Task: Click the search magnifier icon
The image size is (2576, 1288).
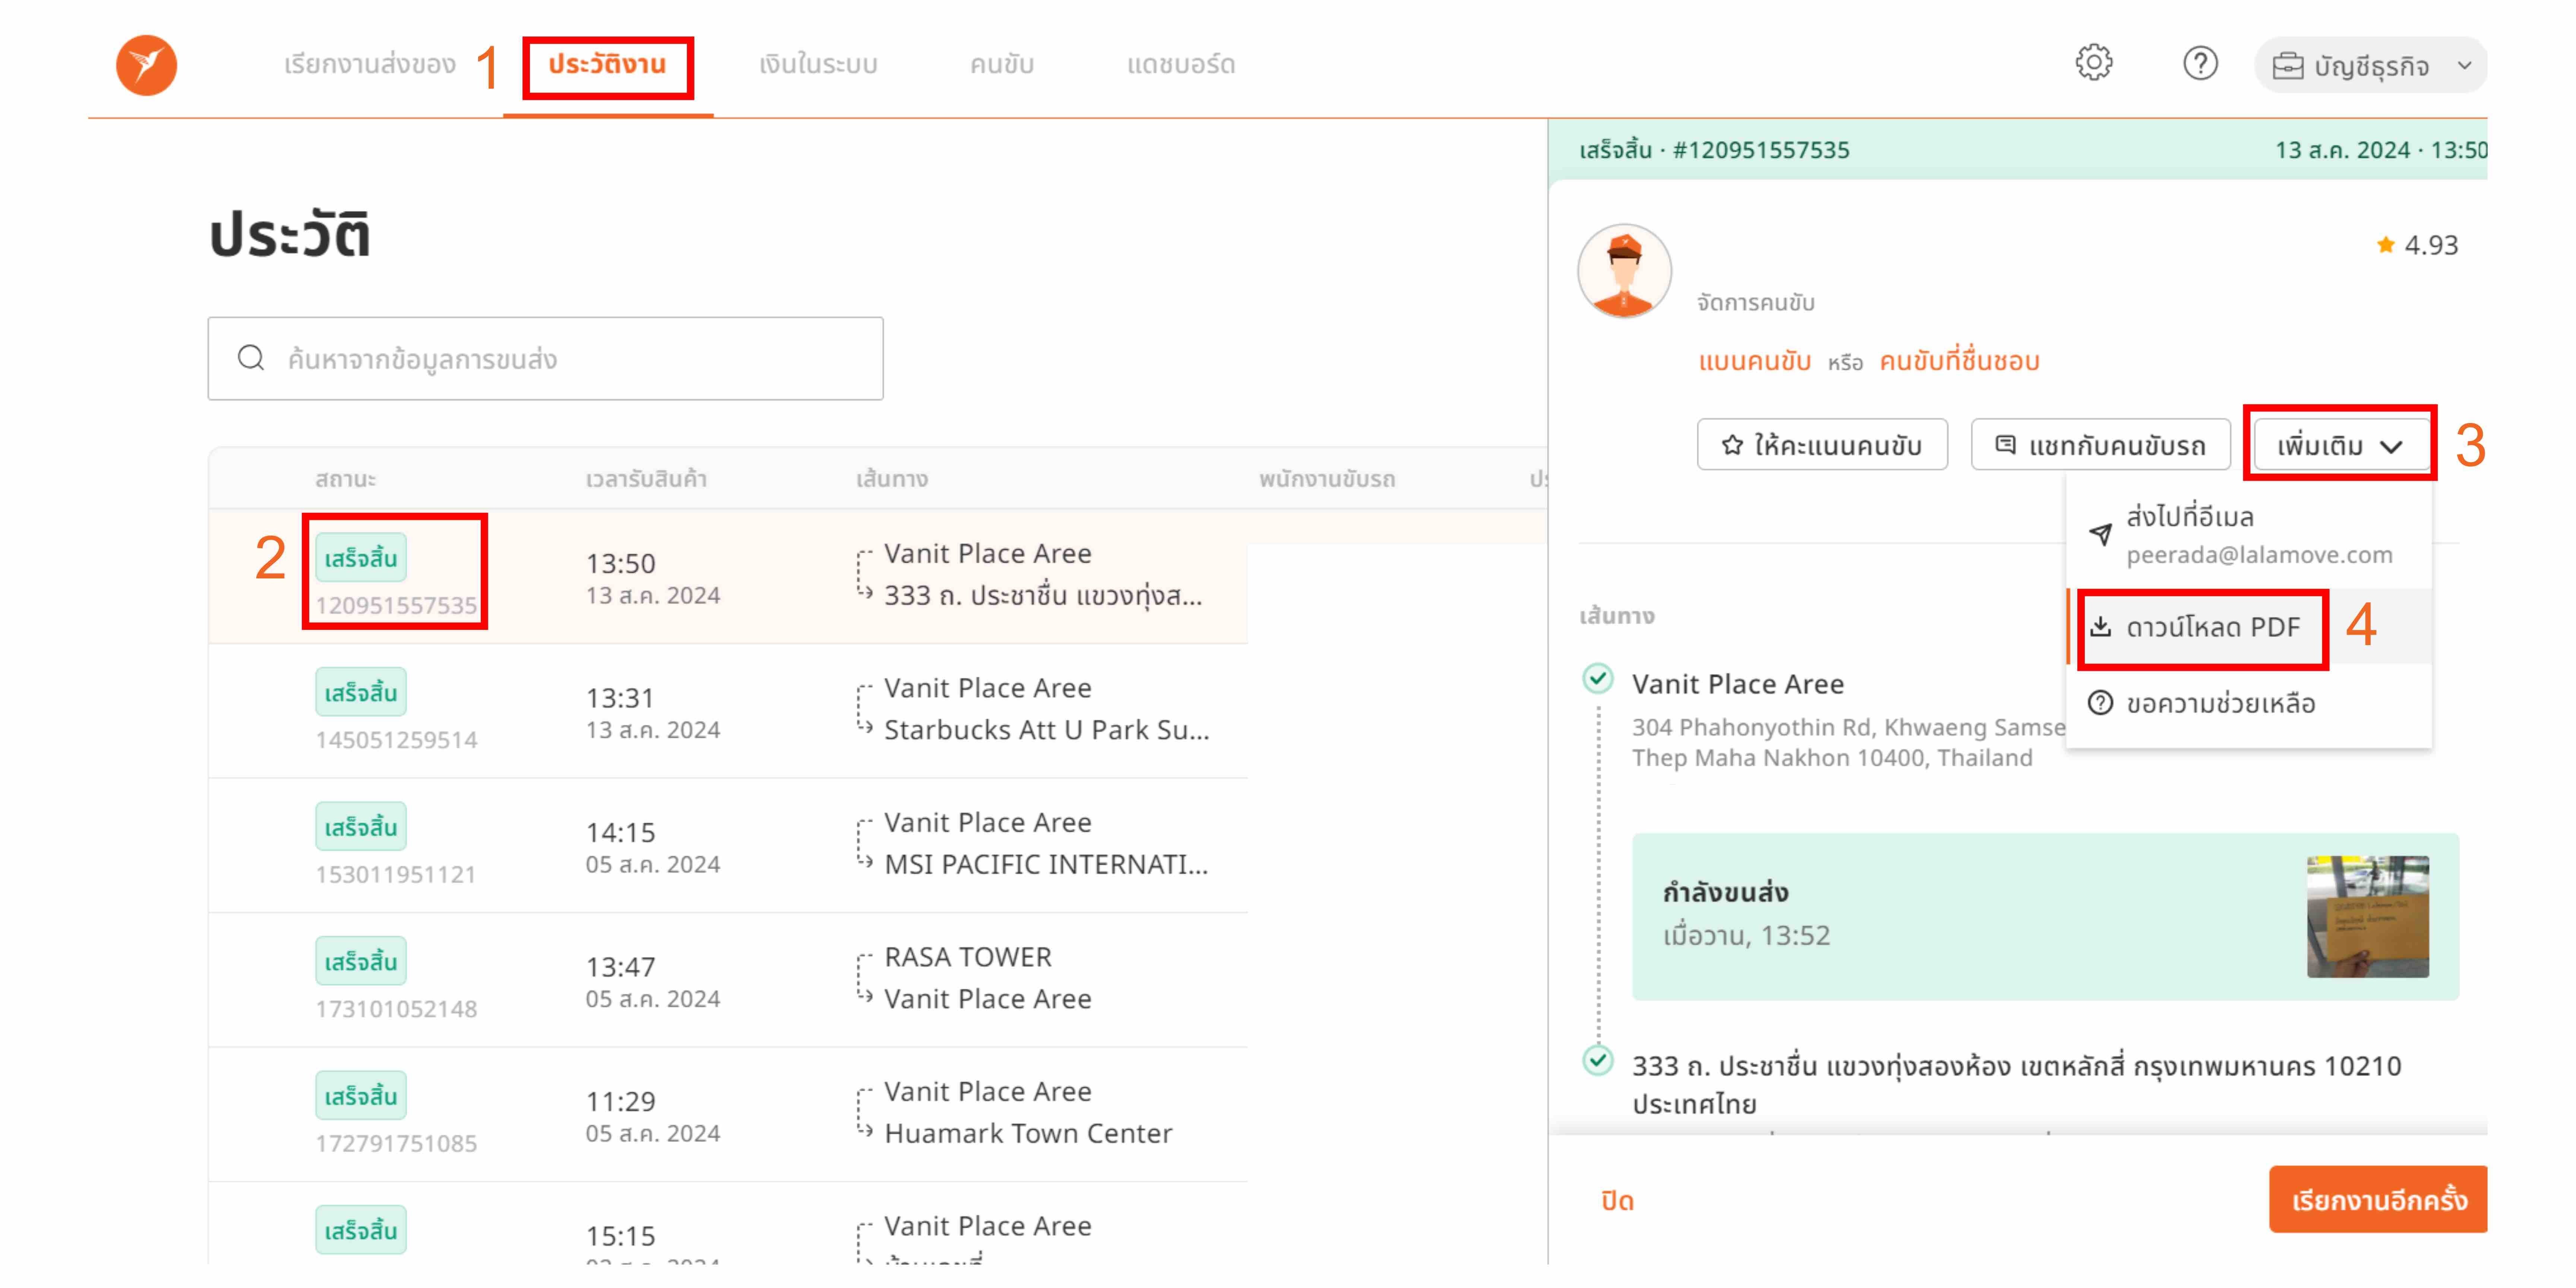Action: point(251,358)
